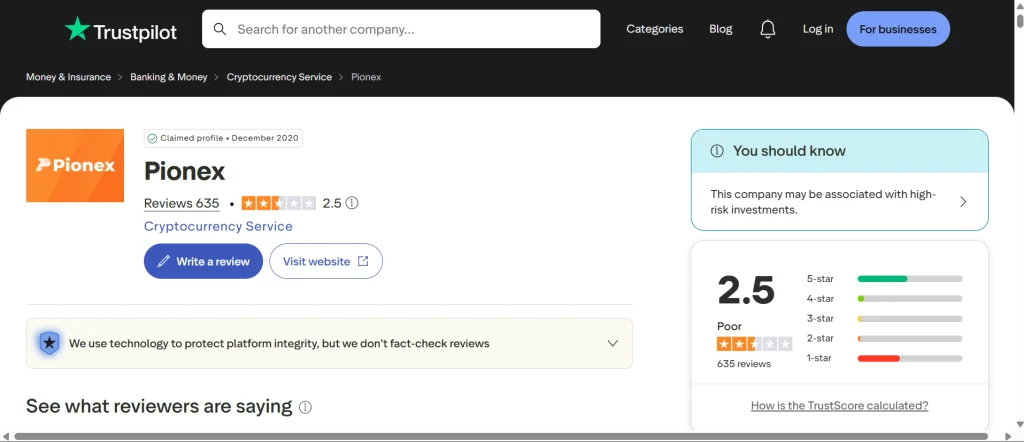The width and height of the screenshot is (1024, 442).
Task: Click the Trustpilot logo
Action: point(120,30)
